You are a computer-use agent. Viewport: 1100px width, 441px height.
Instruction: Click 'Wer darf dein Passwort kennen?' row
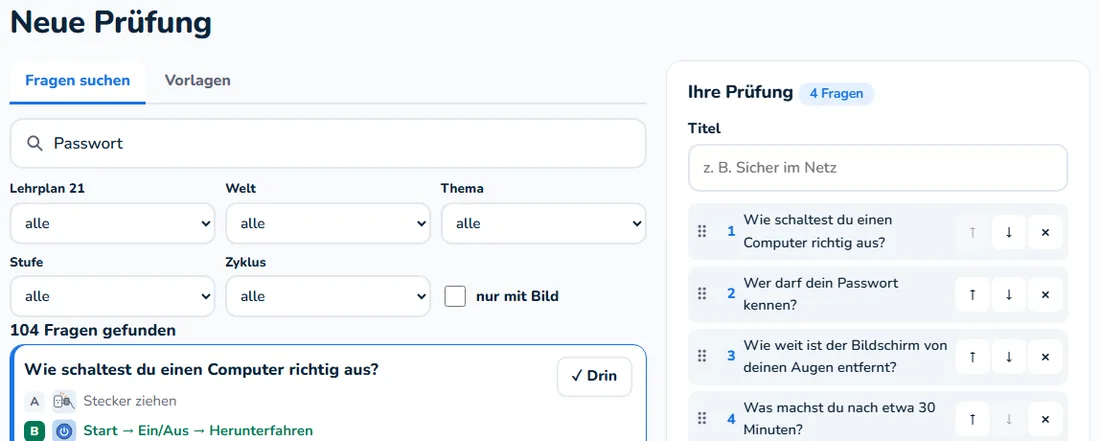click(x=878, y=294)
